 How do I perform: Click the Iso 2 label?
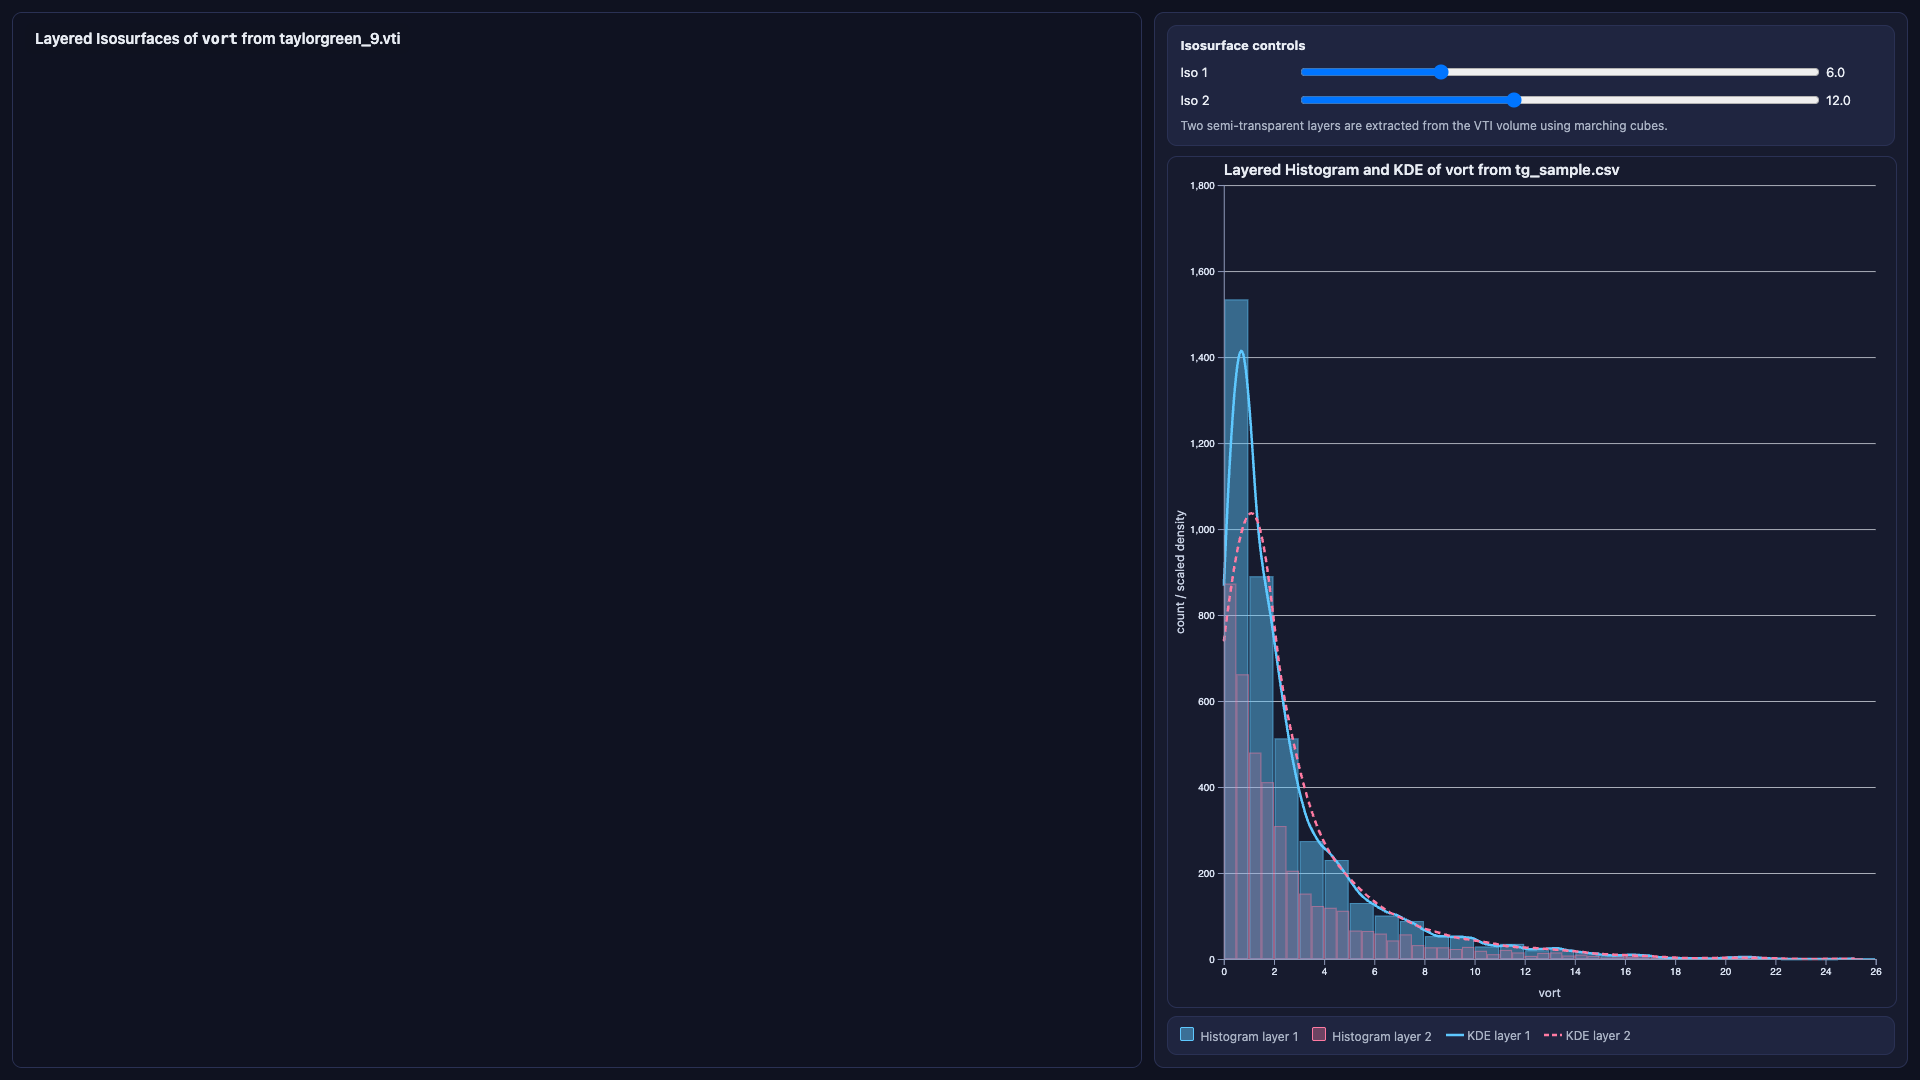1195,101
